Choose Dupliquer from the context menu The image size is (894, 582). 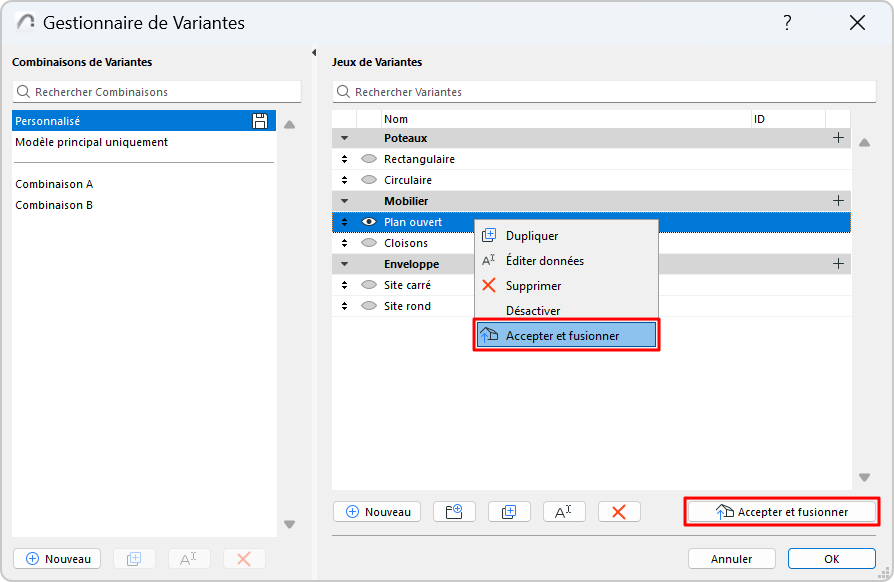point(532,236)
